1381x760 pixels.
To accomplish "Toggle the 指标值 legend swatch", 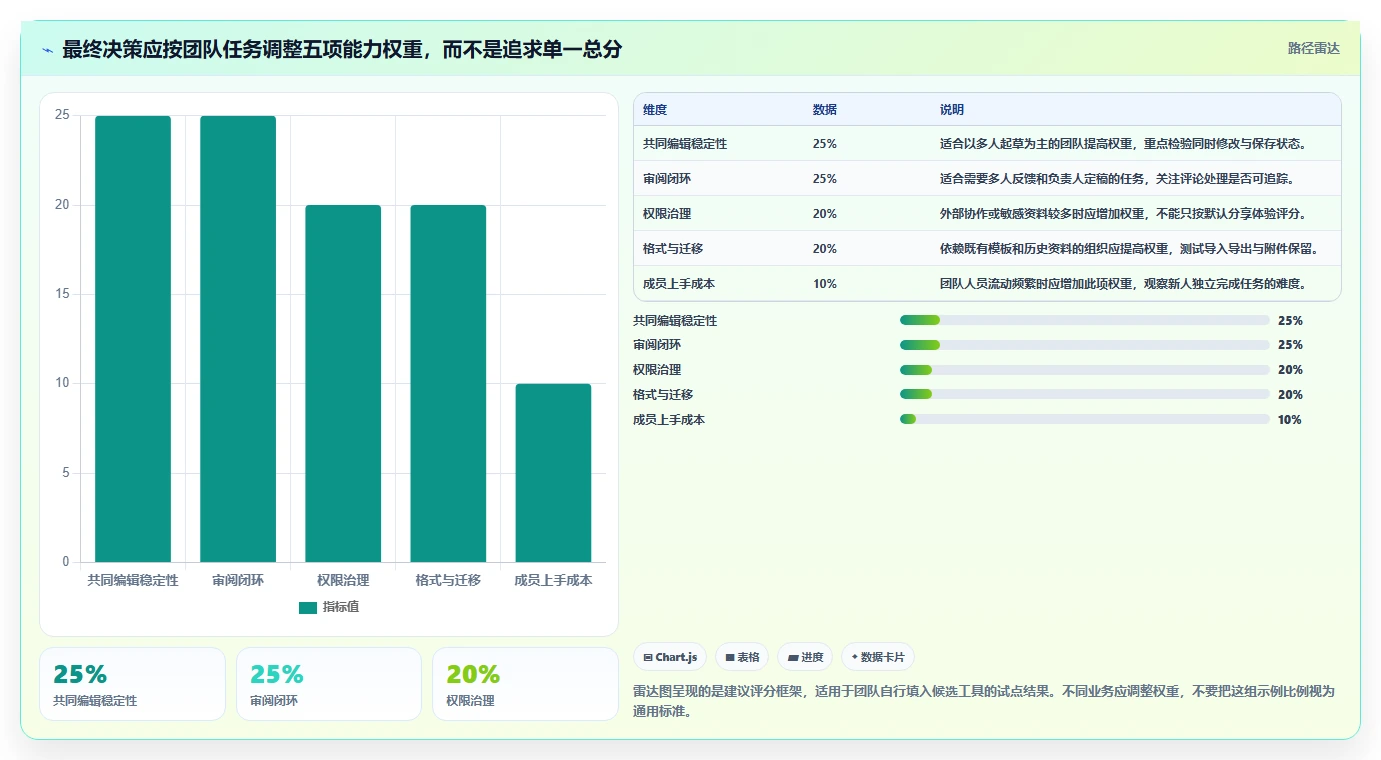I will (x=308, y=607).
